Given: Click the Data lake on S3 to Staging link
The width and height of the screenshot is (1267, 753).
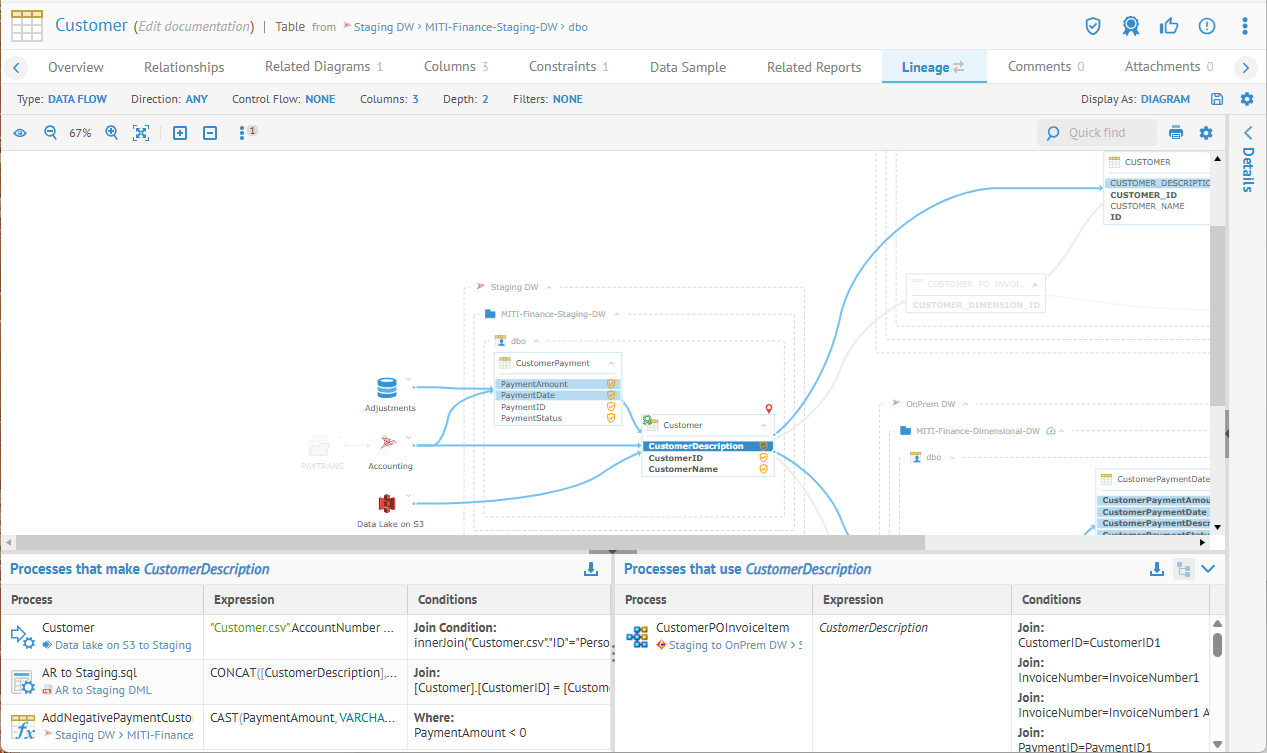Looking at the screenshot, I should [123, 645].
